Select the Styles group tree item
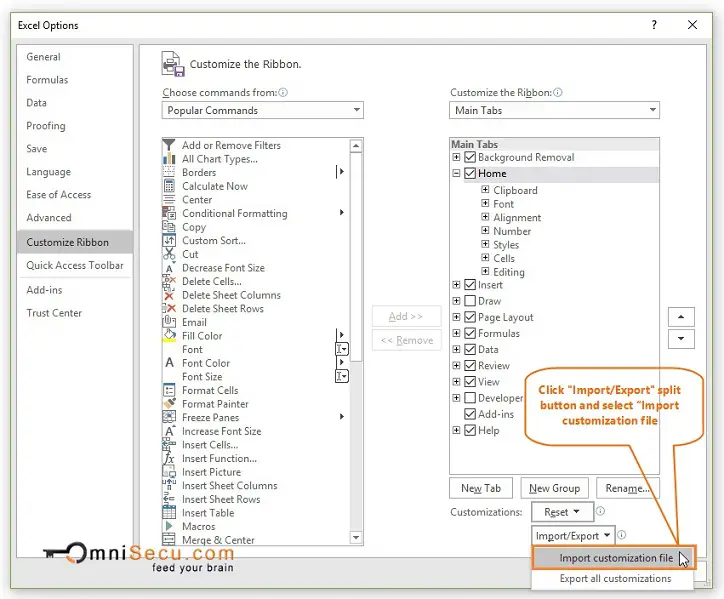The width and height of the screenshot is (724, 599). click(506, 244)
